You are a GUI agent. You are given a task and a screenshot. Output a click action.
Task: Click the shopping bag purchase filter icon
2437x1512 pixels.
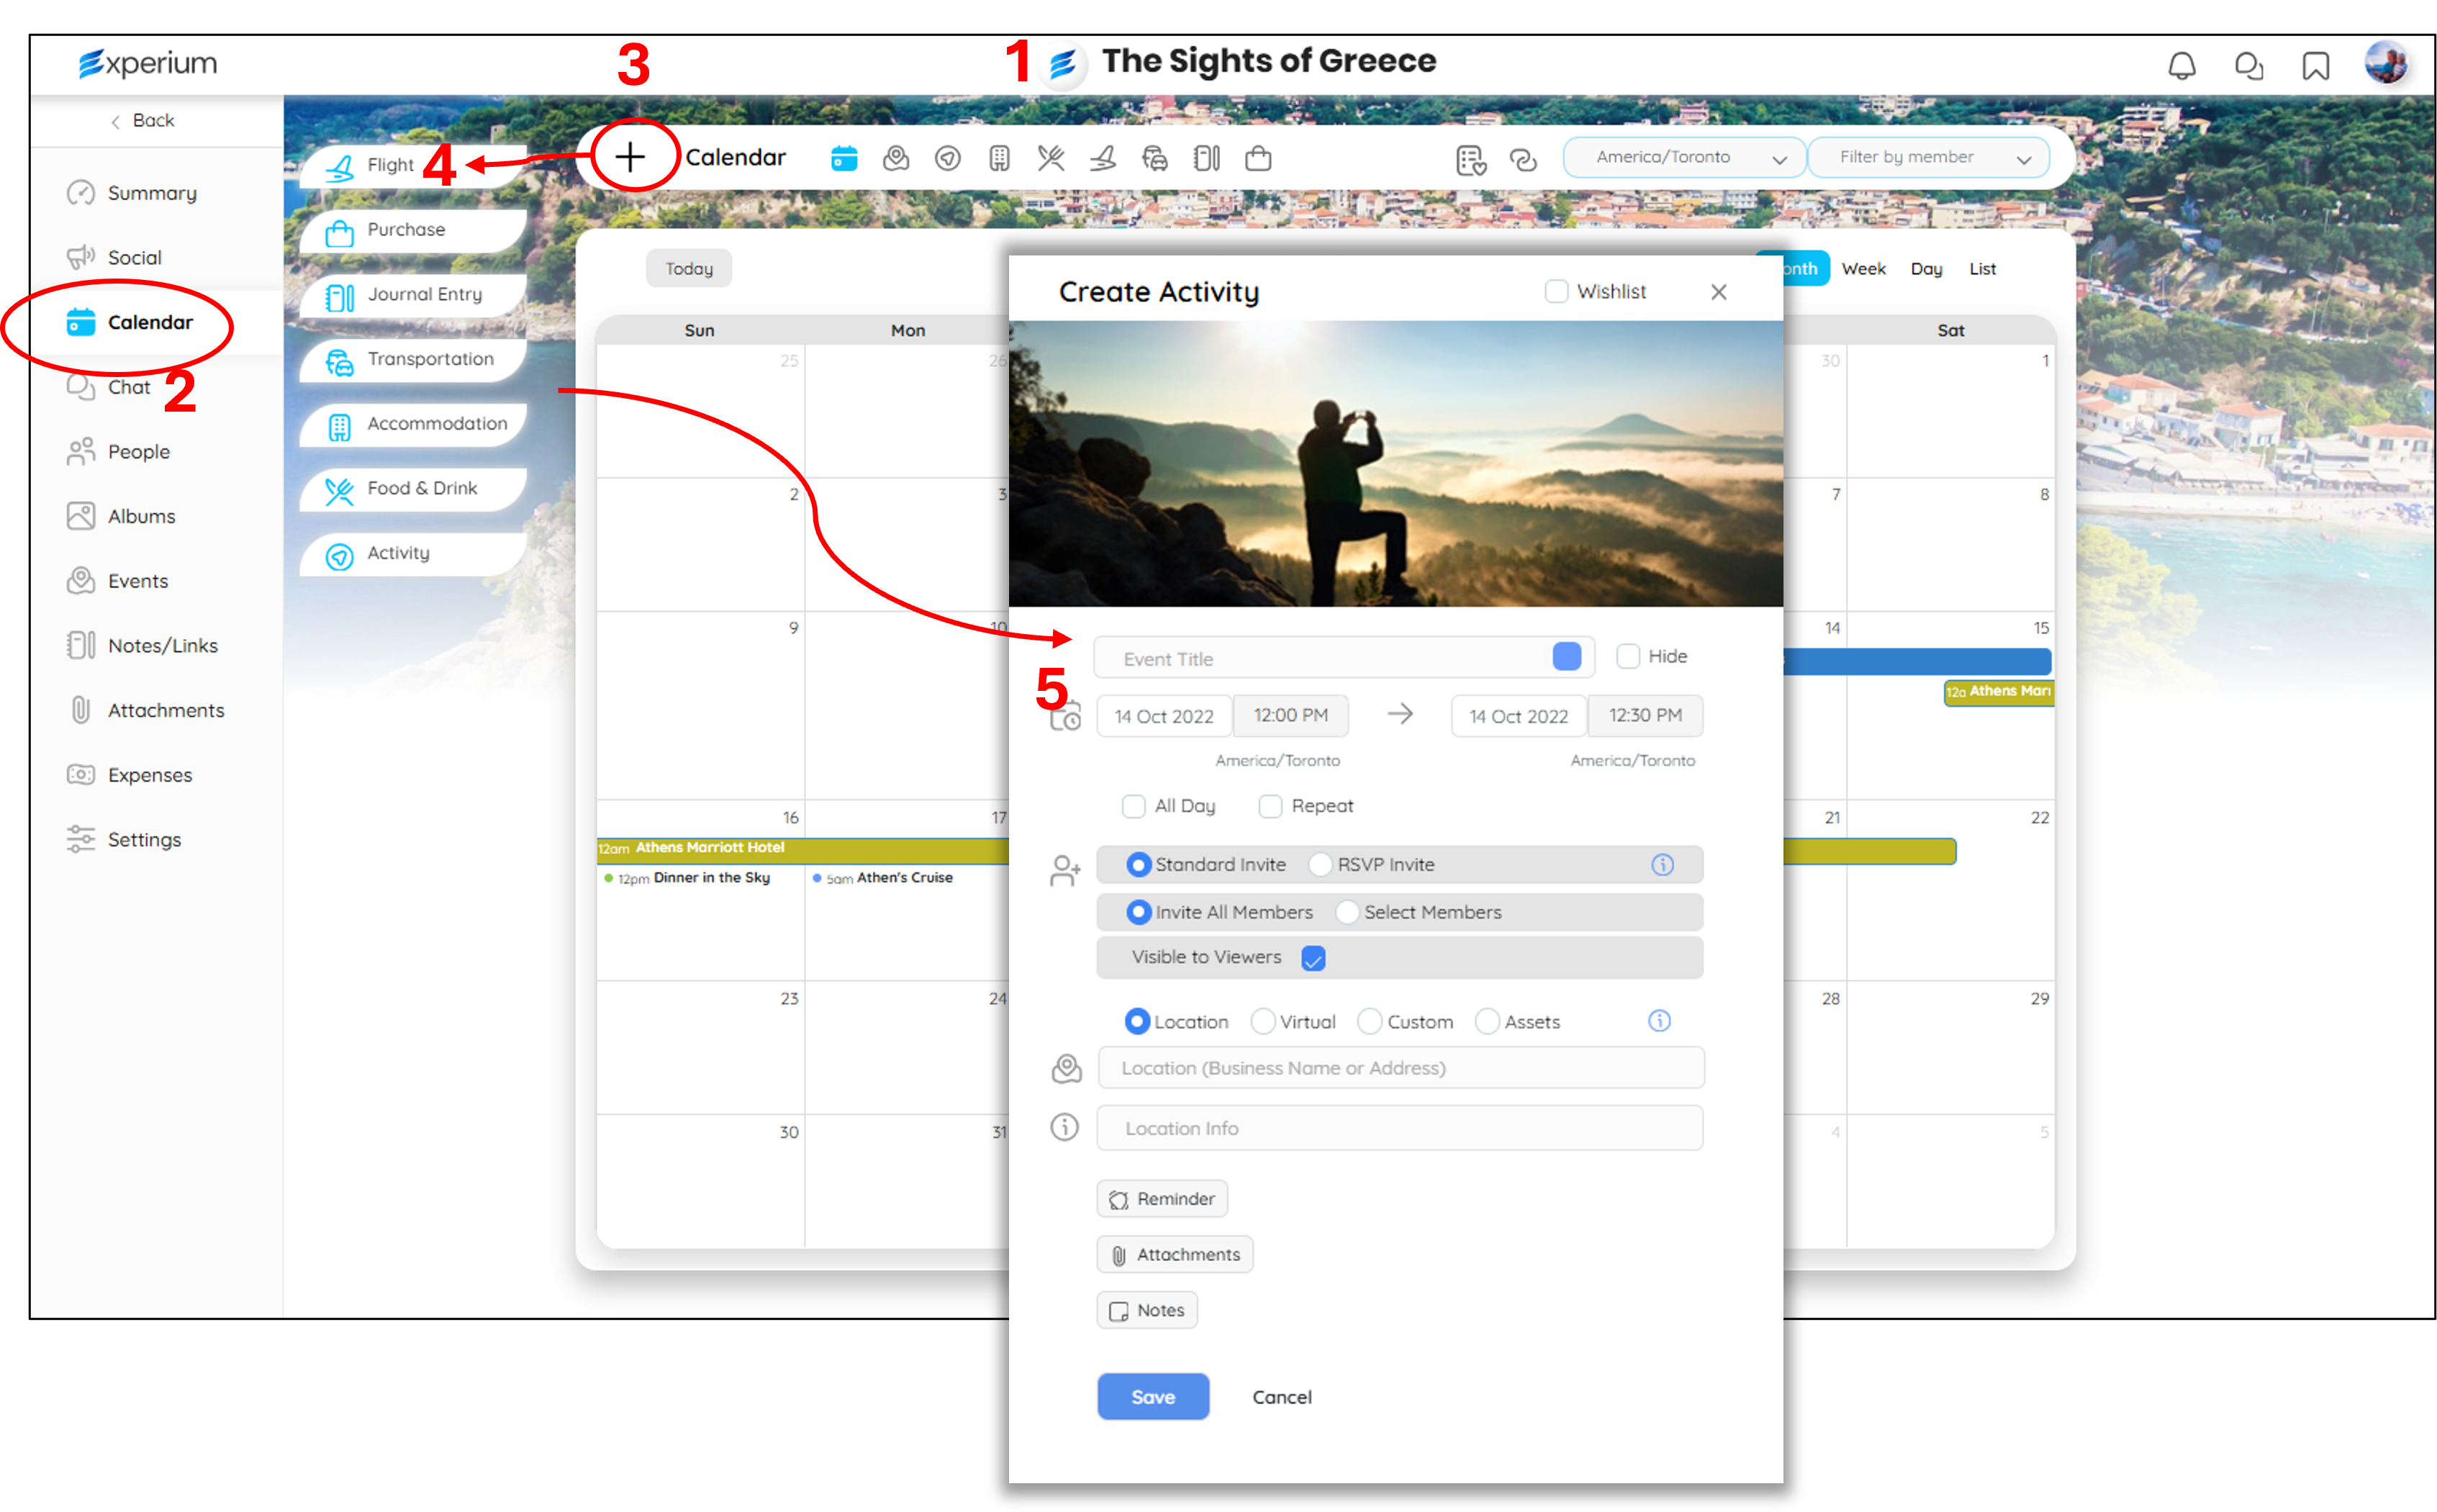pyautogui.click(x=1258, y=158)
